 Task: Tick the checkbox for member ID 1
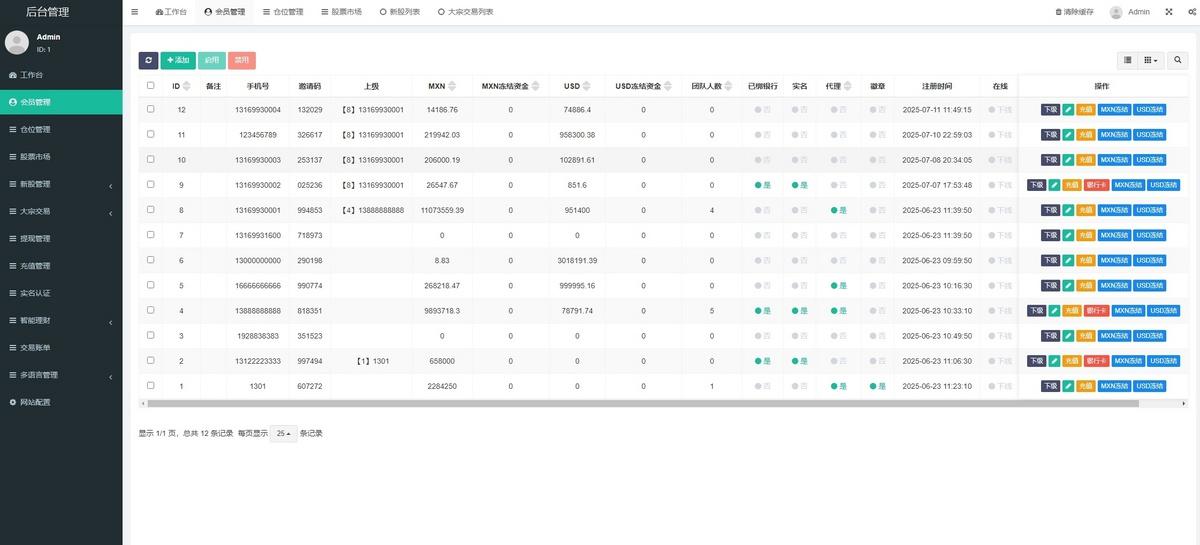pos(151,385)
